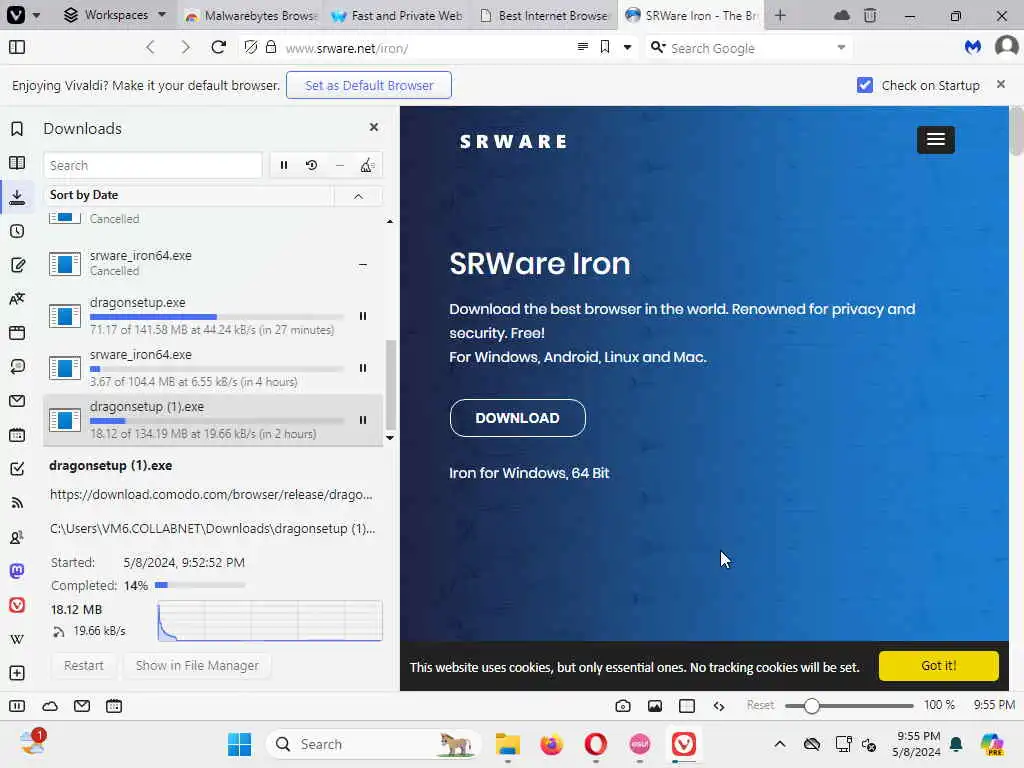
Task: Open the Mail panel envelope icon
Action: pyautogui.click(x=17, y=400)
